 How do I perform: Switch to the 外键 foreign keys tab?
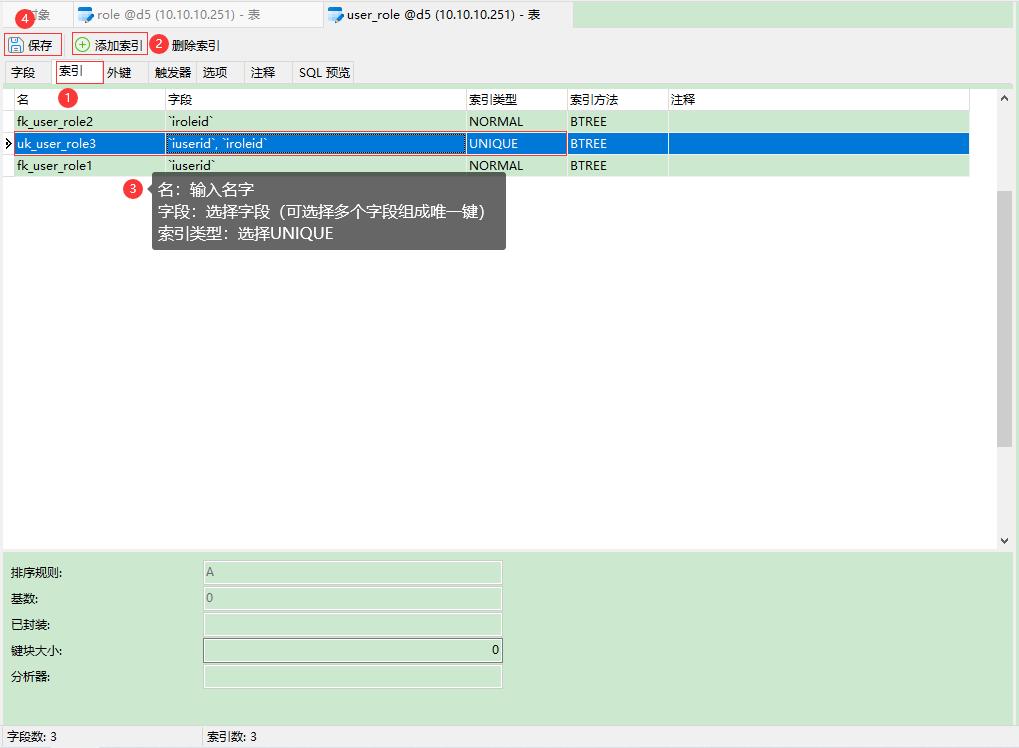pos(120,72)
